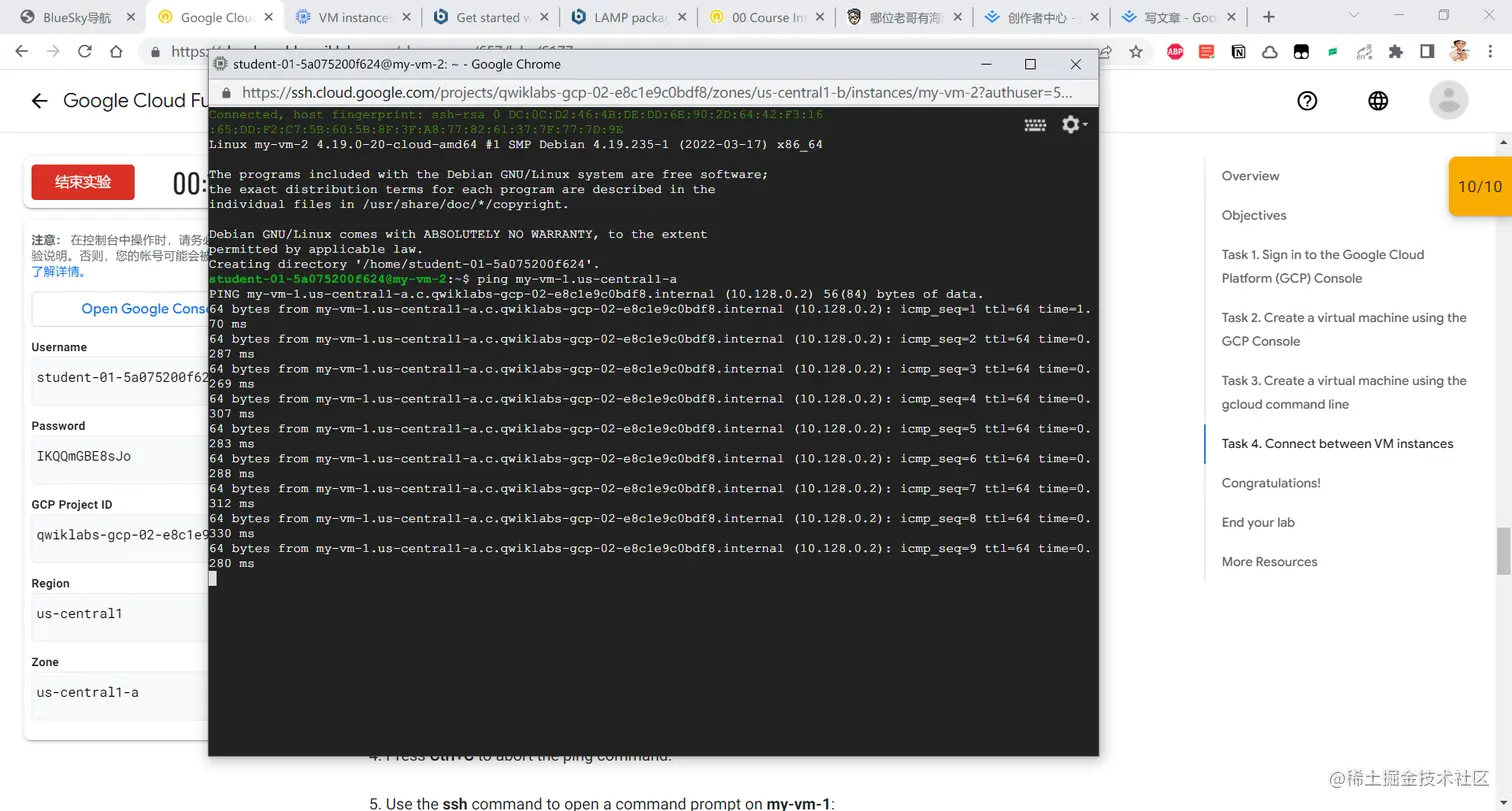Click the red 结束实验 button
Image resolution: width=1512 pixels, height=811 pixels.
(83, 182)
